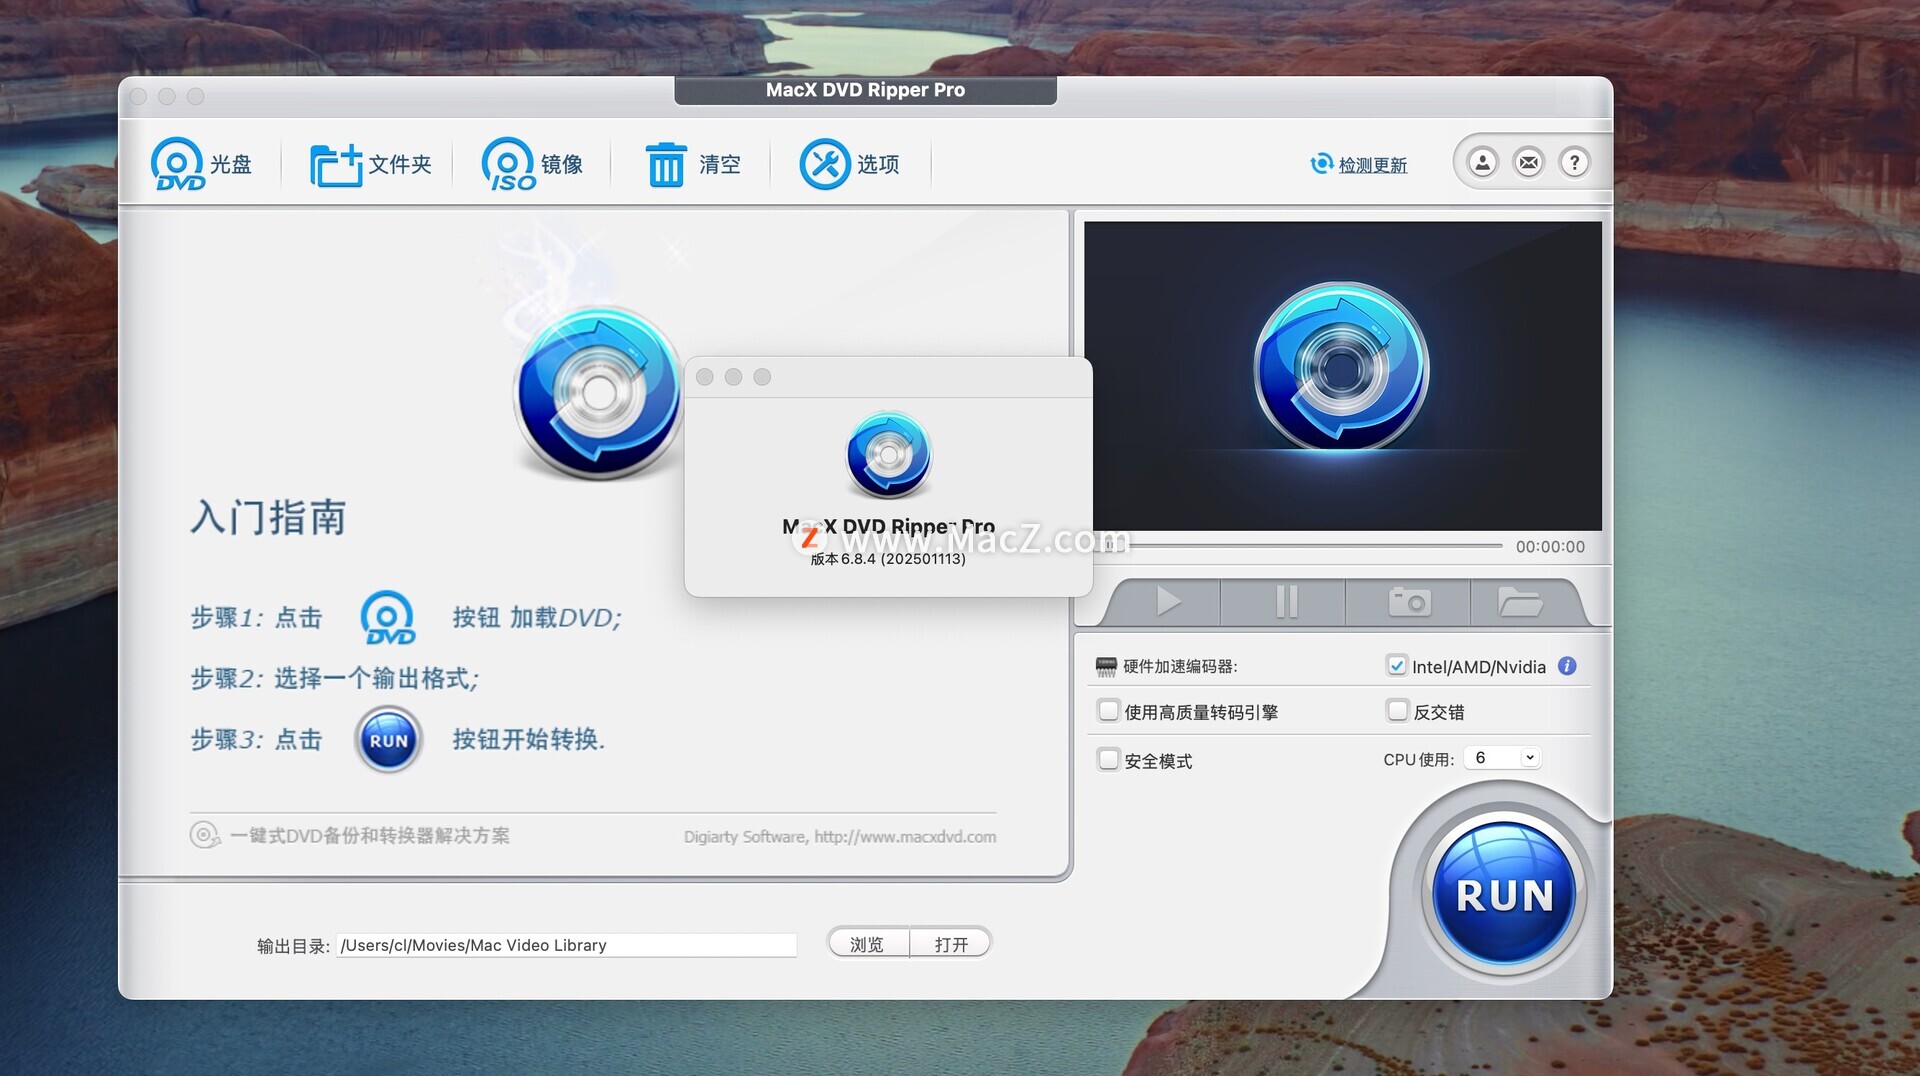Toggle the deinterlacing checkbox
Viewport: 1920px width, 1076px height.
click(1397, 711)
